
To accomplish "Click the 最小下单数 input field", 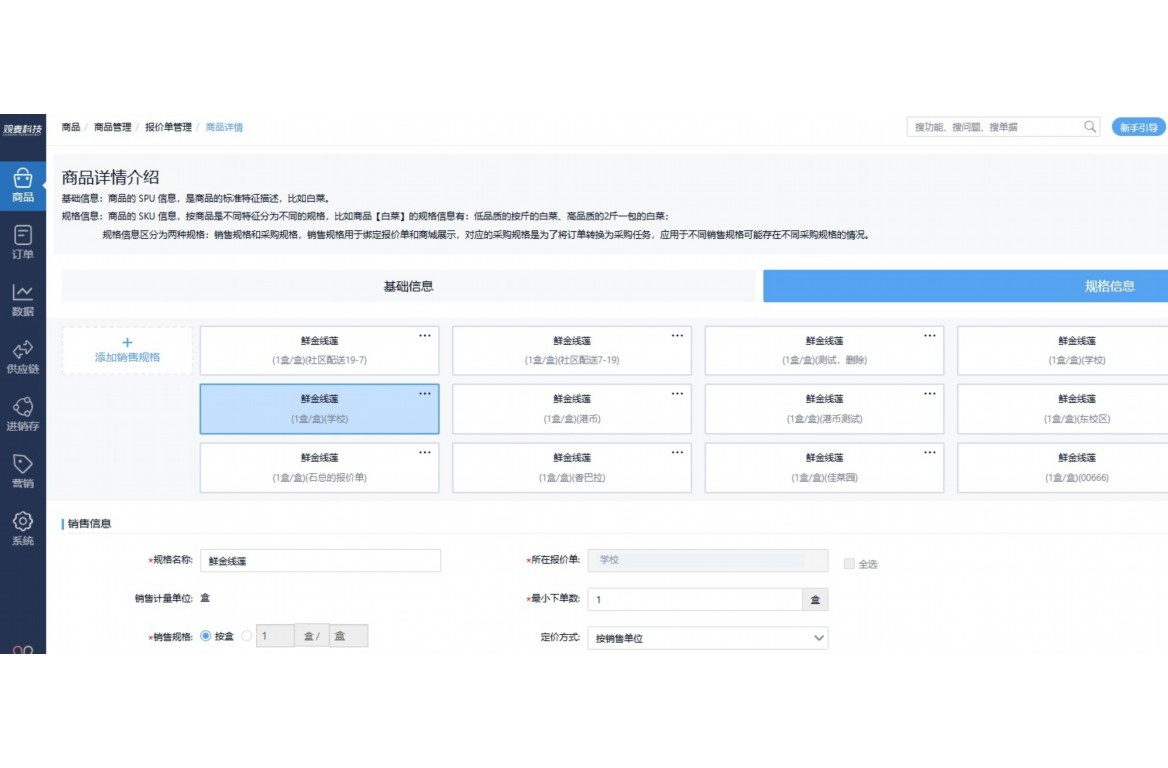I will [x=694, y=600].
